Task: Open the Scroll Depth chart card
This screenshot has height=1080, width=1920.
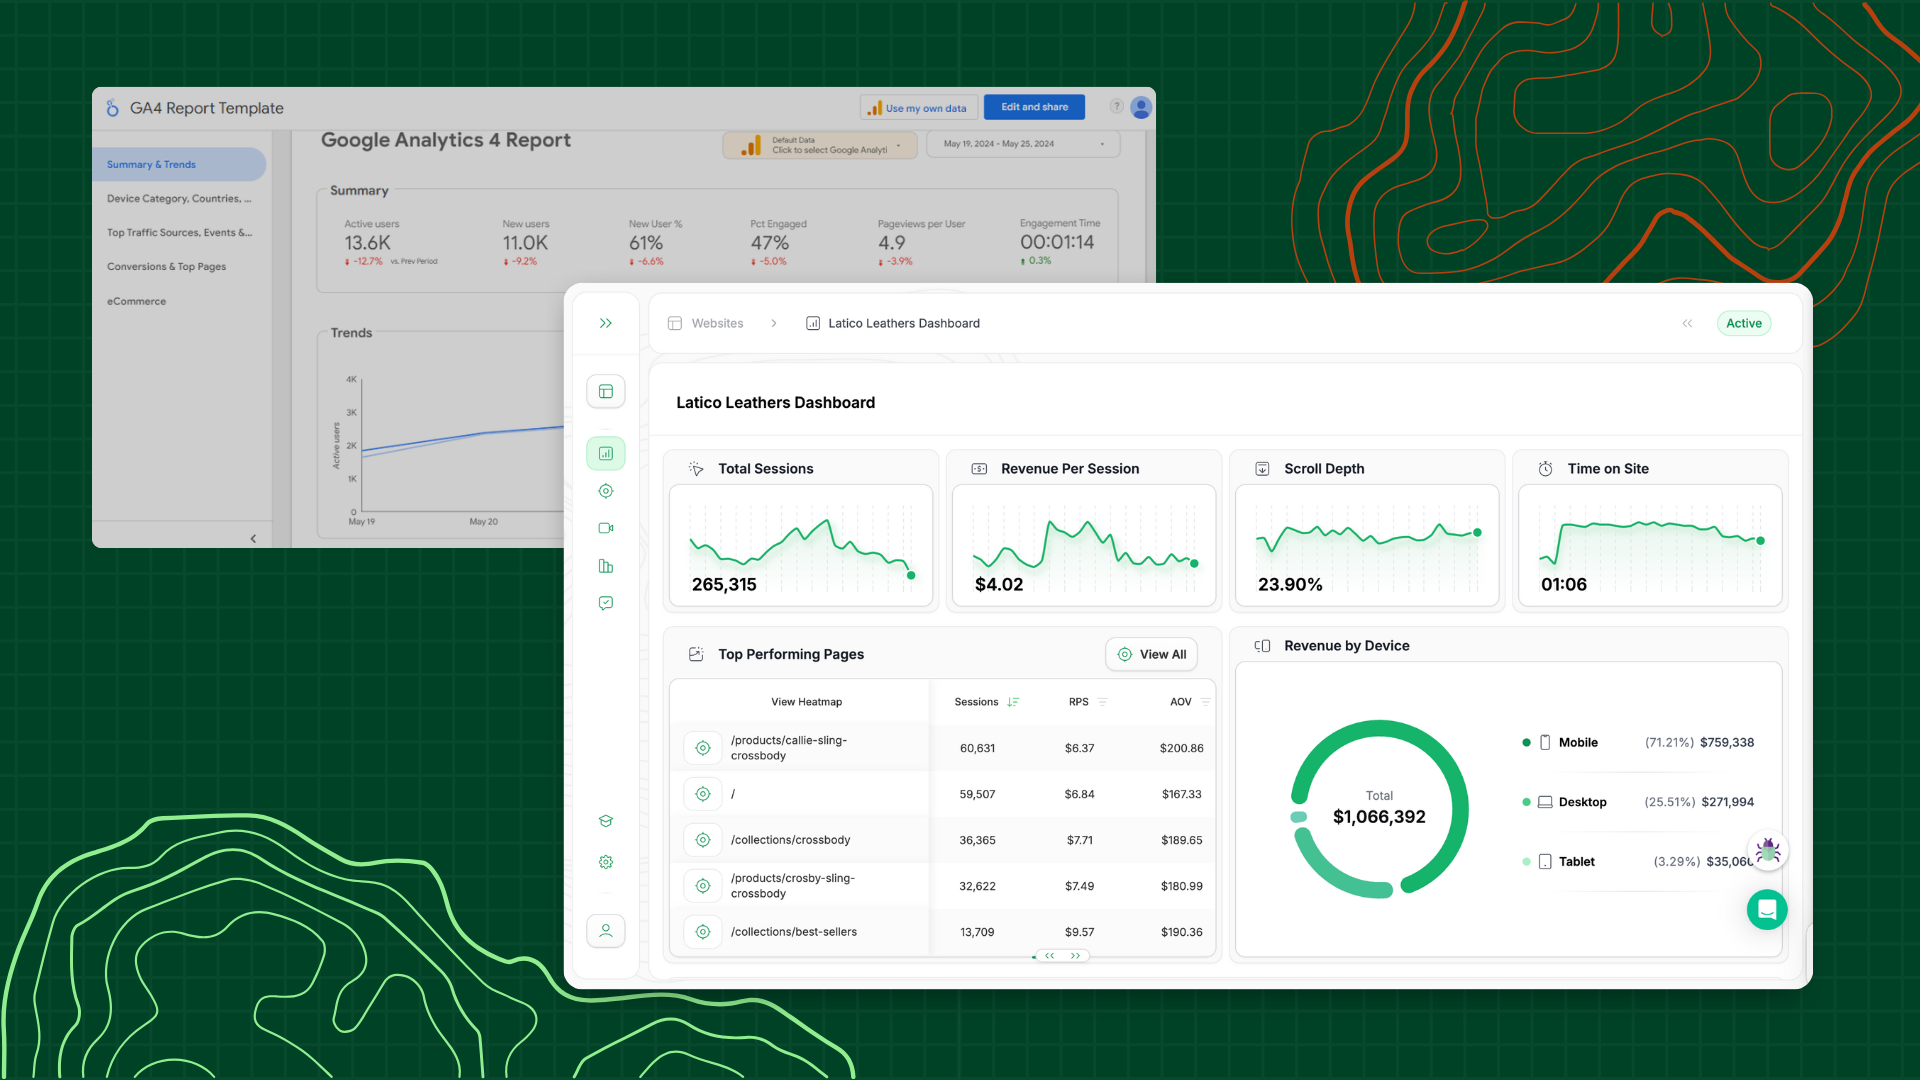Action: pos(1367,545)
